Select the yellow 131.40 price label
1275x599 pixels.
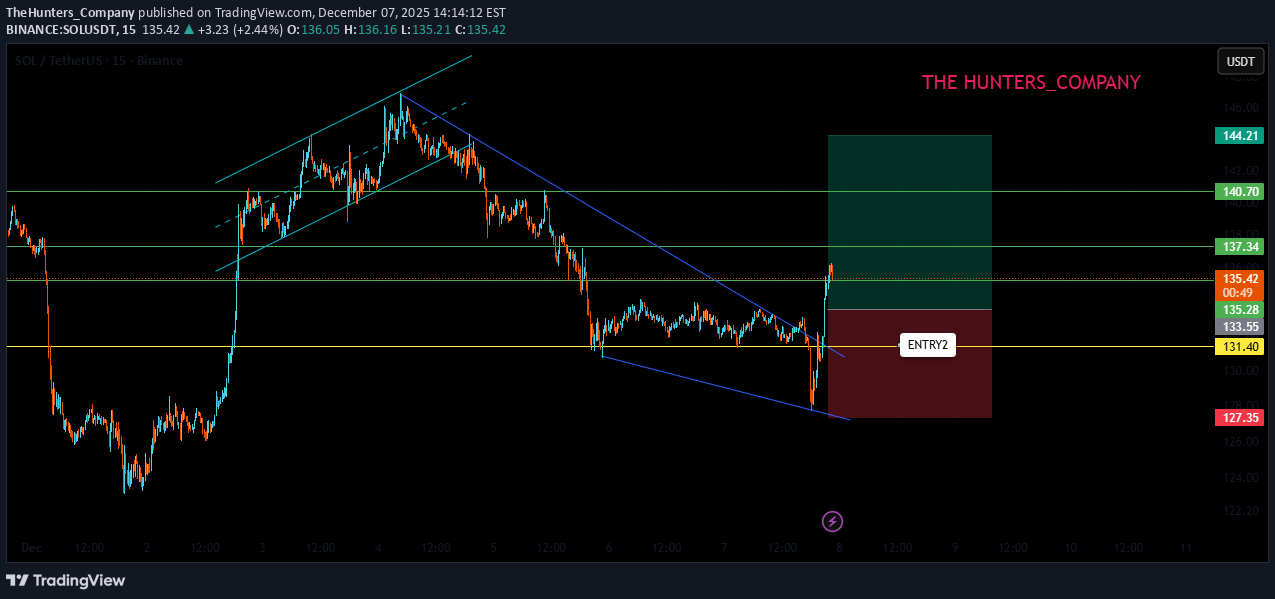(1239, 346)
